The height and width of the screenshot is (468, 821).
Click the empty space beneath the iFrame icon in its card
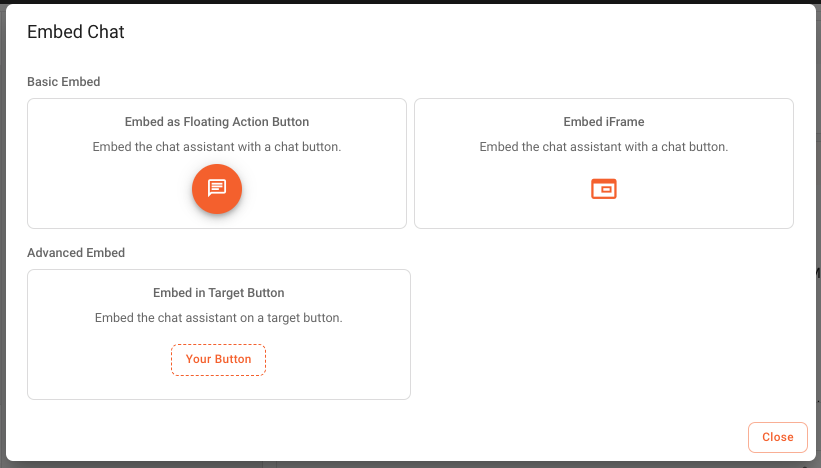point(604,214)
